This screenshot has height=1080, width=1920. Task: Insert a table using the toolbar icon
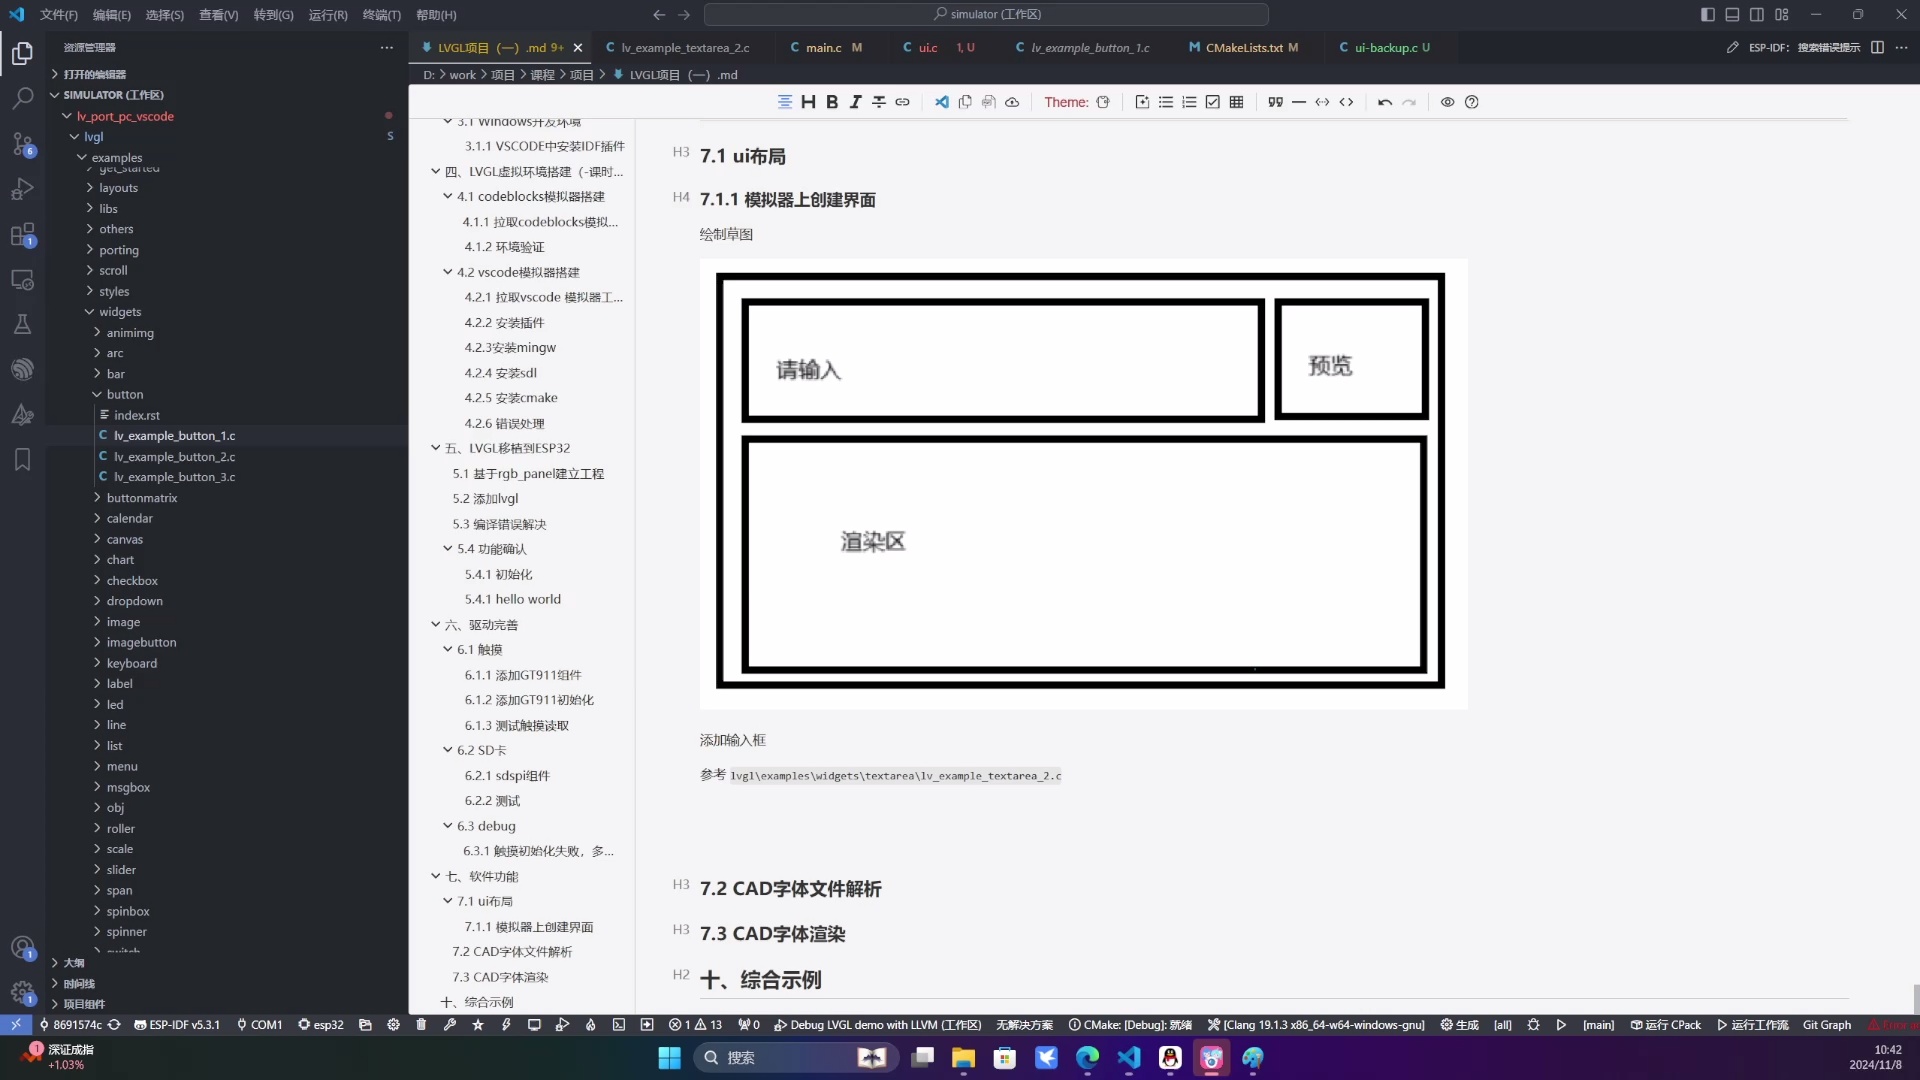pyautogui.click(x=1236, y=101)
